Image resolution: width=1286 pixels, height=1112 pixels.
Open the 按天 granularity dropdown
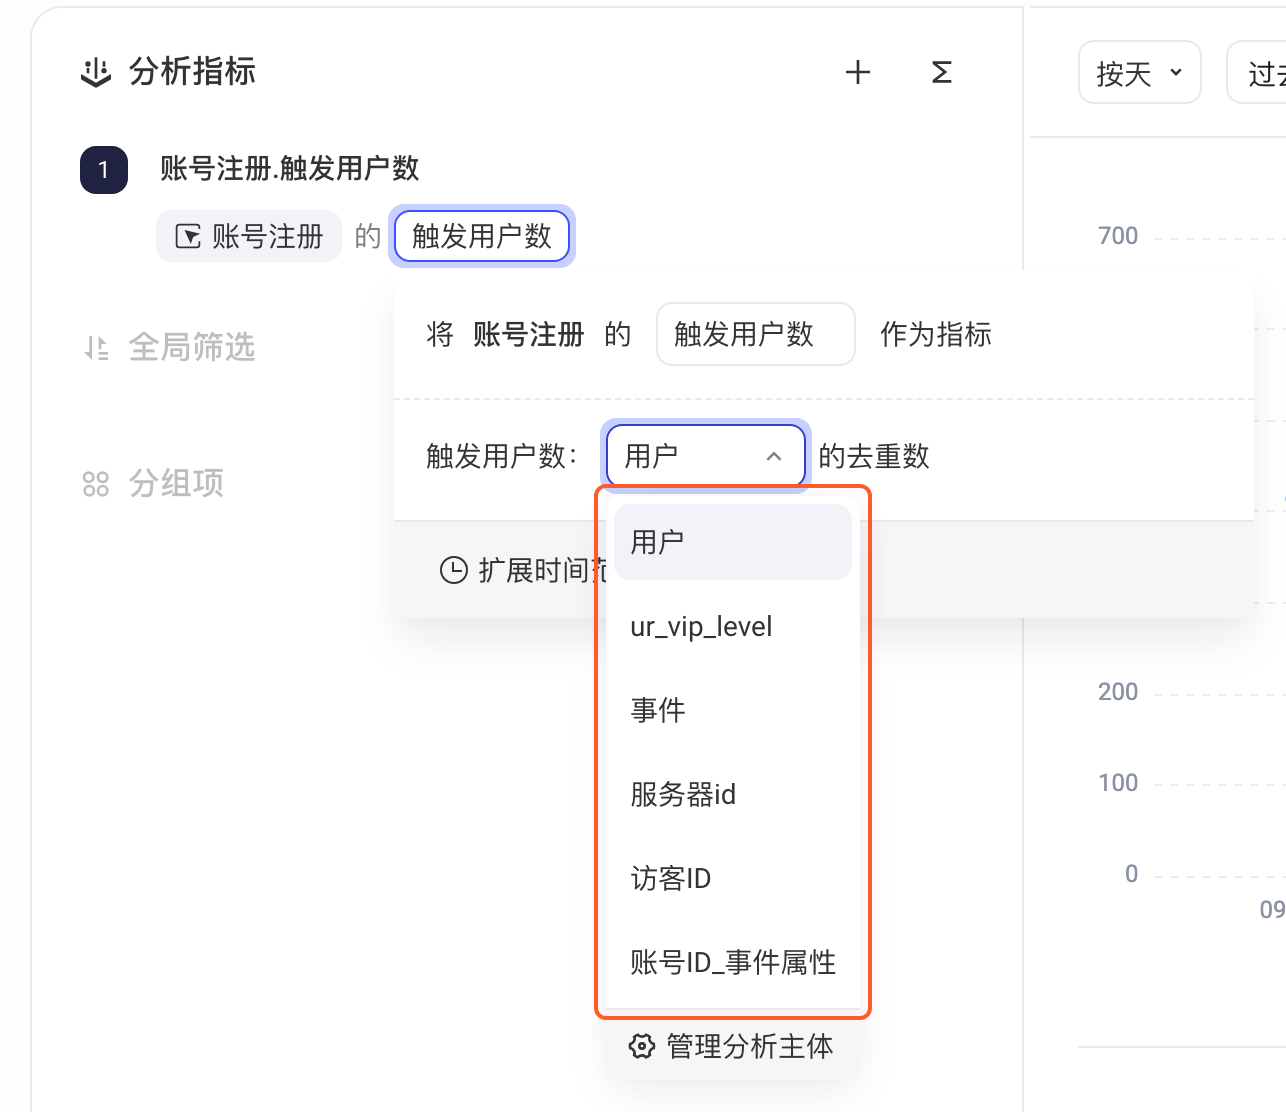[1140, 73]
